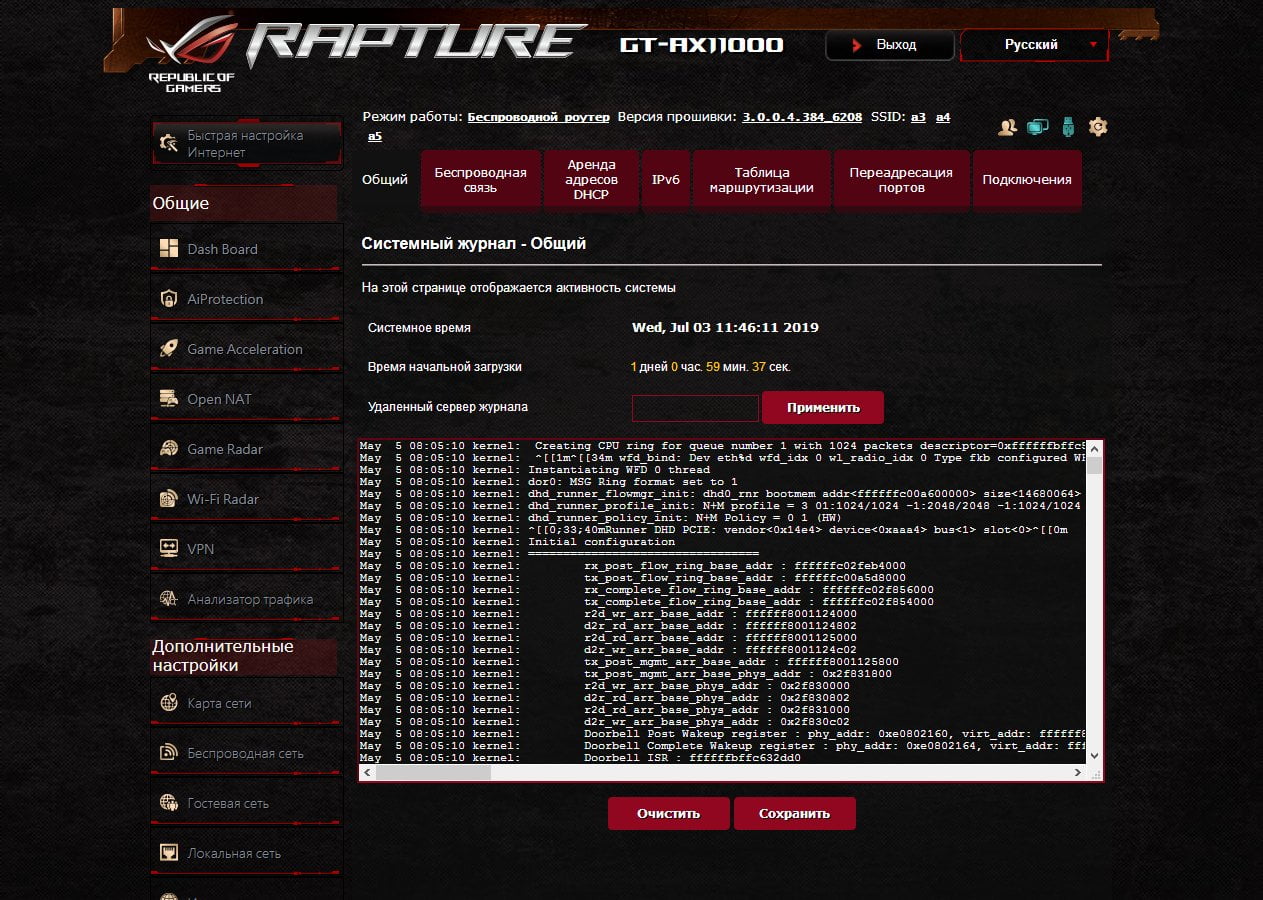The width and height of the screenshot is (1263, 900).
Task: Click the USB status icon in header
Action: [x=1068, y=127]
